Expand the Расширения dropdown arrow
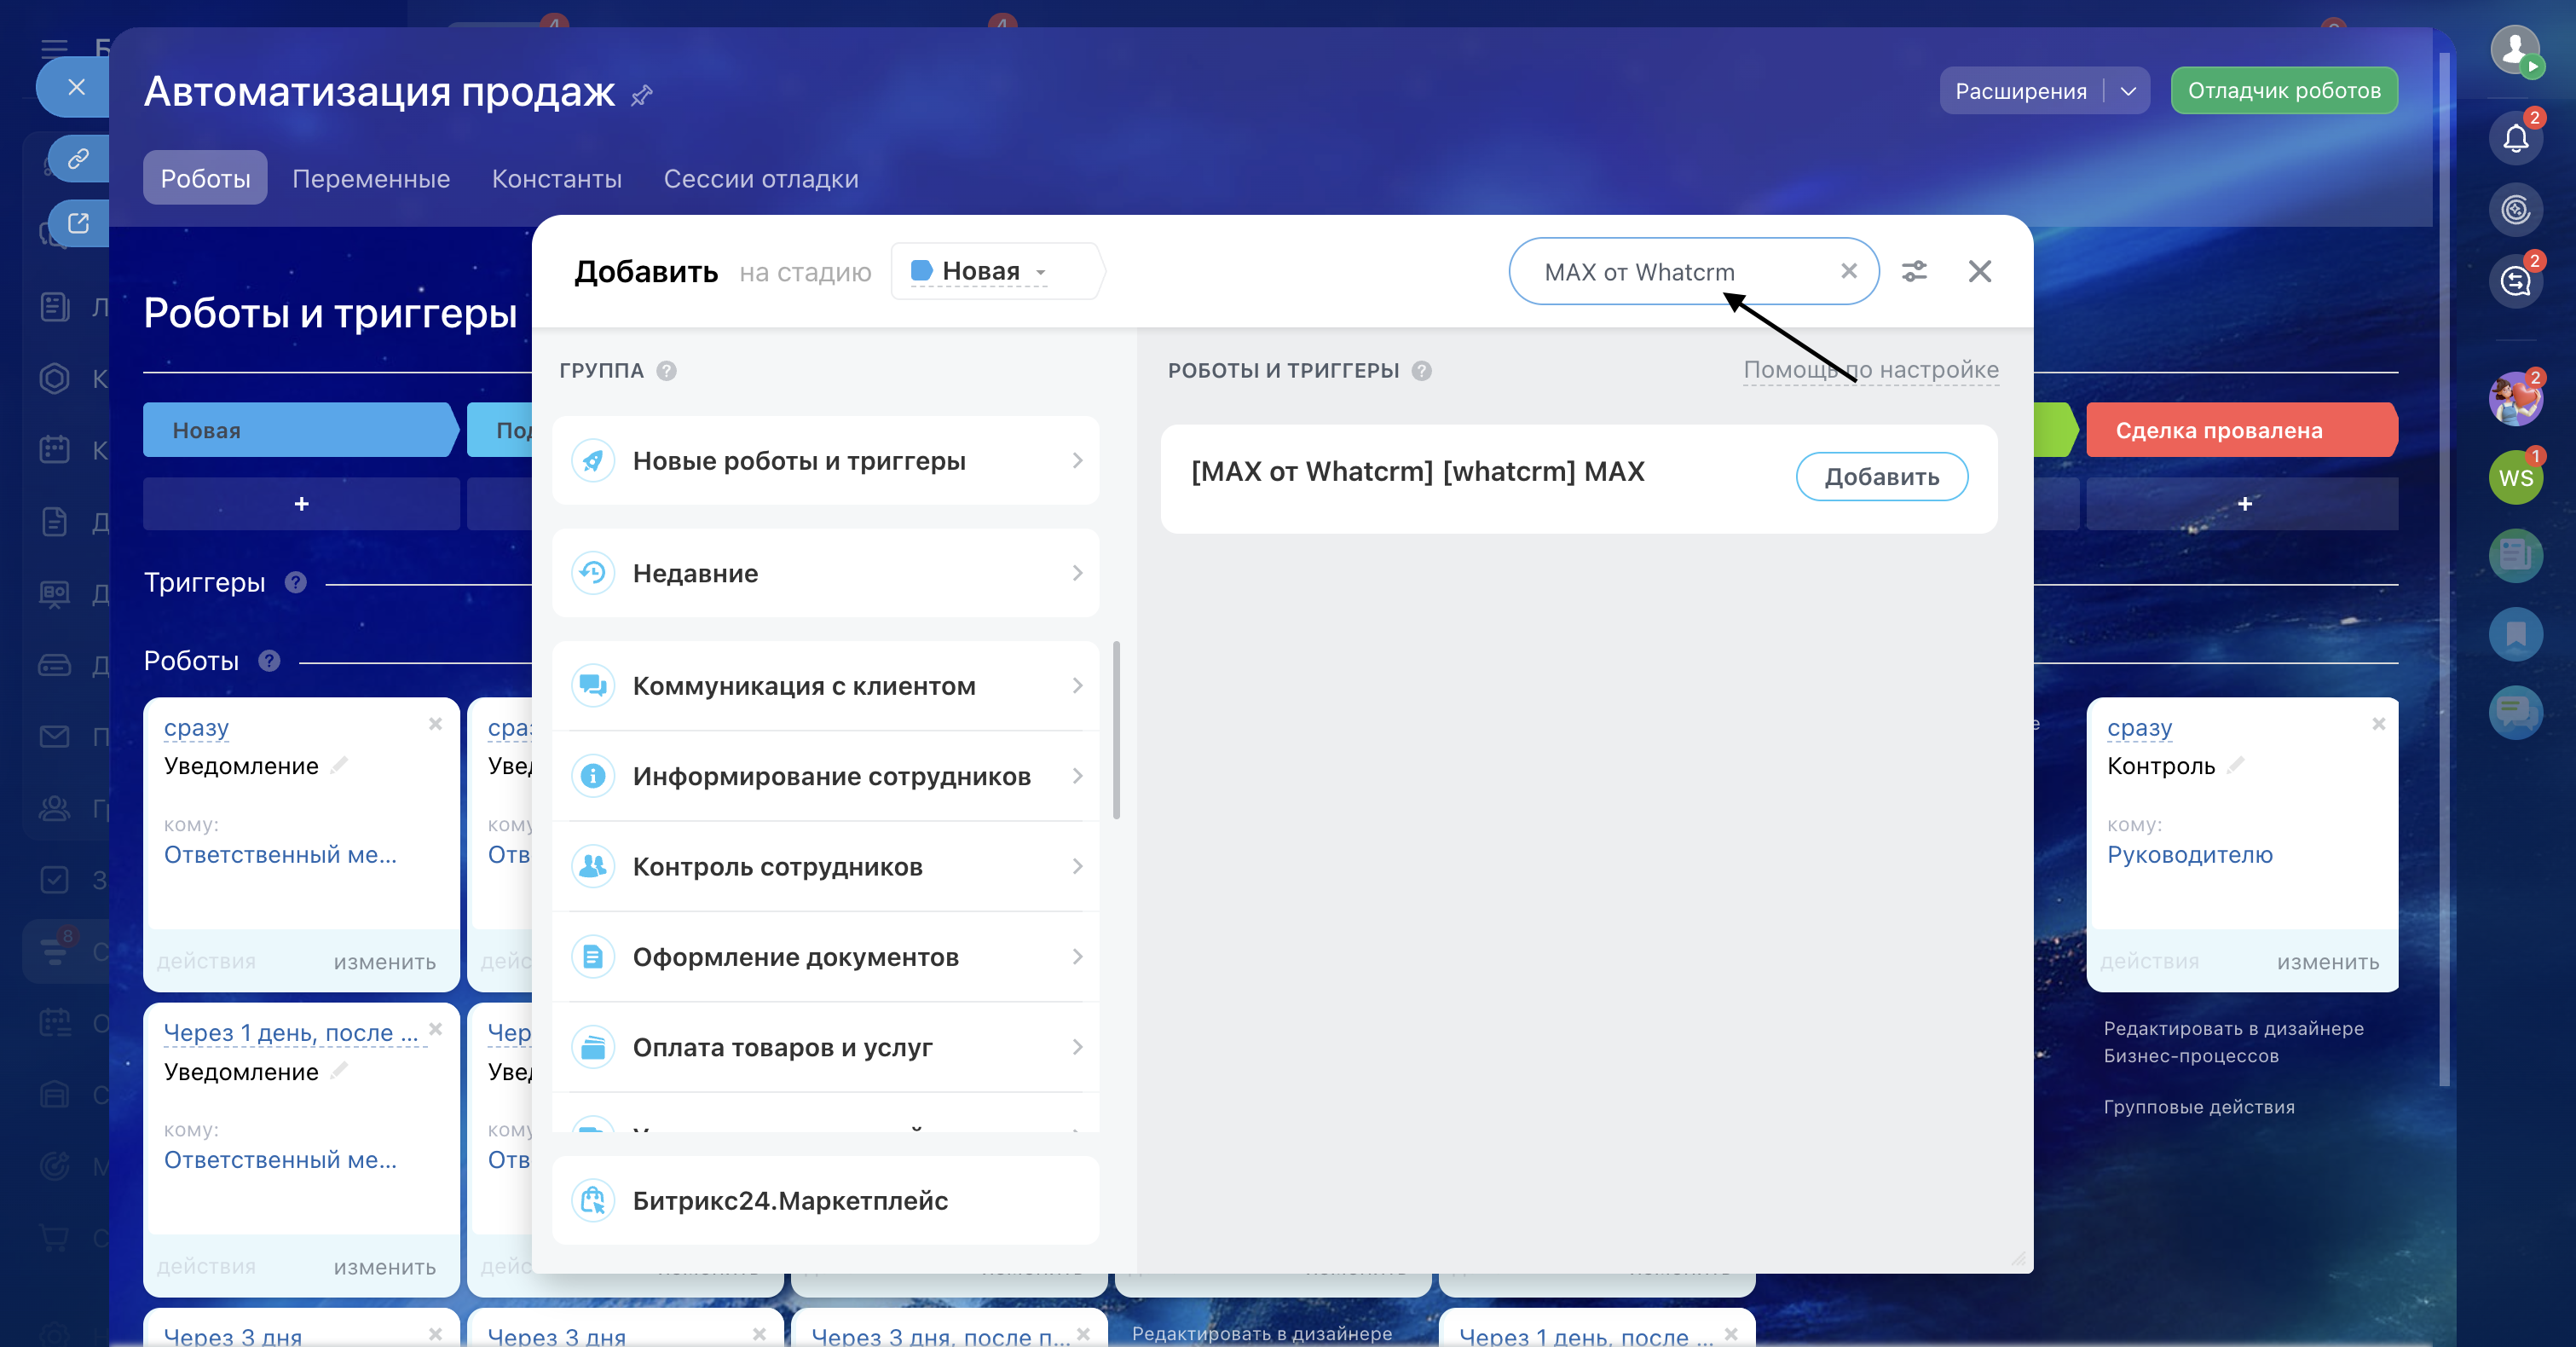Image resolution: width=2576 pixels, height=1347 pixels. click(x=2128, y=91)
